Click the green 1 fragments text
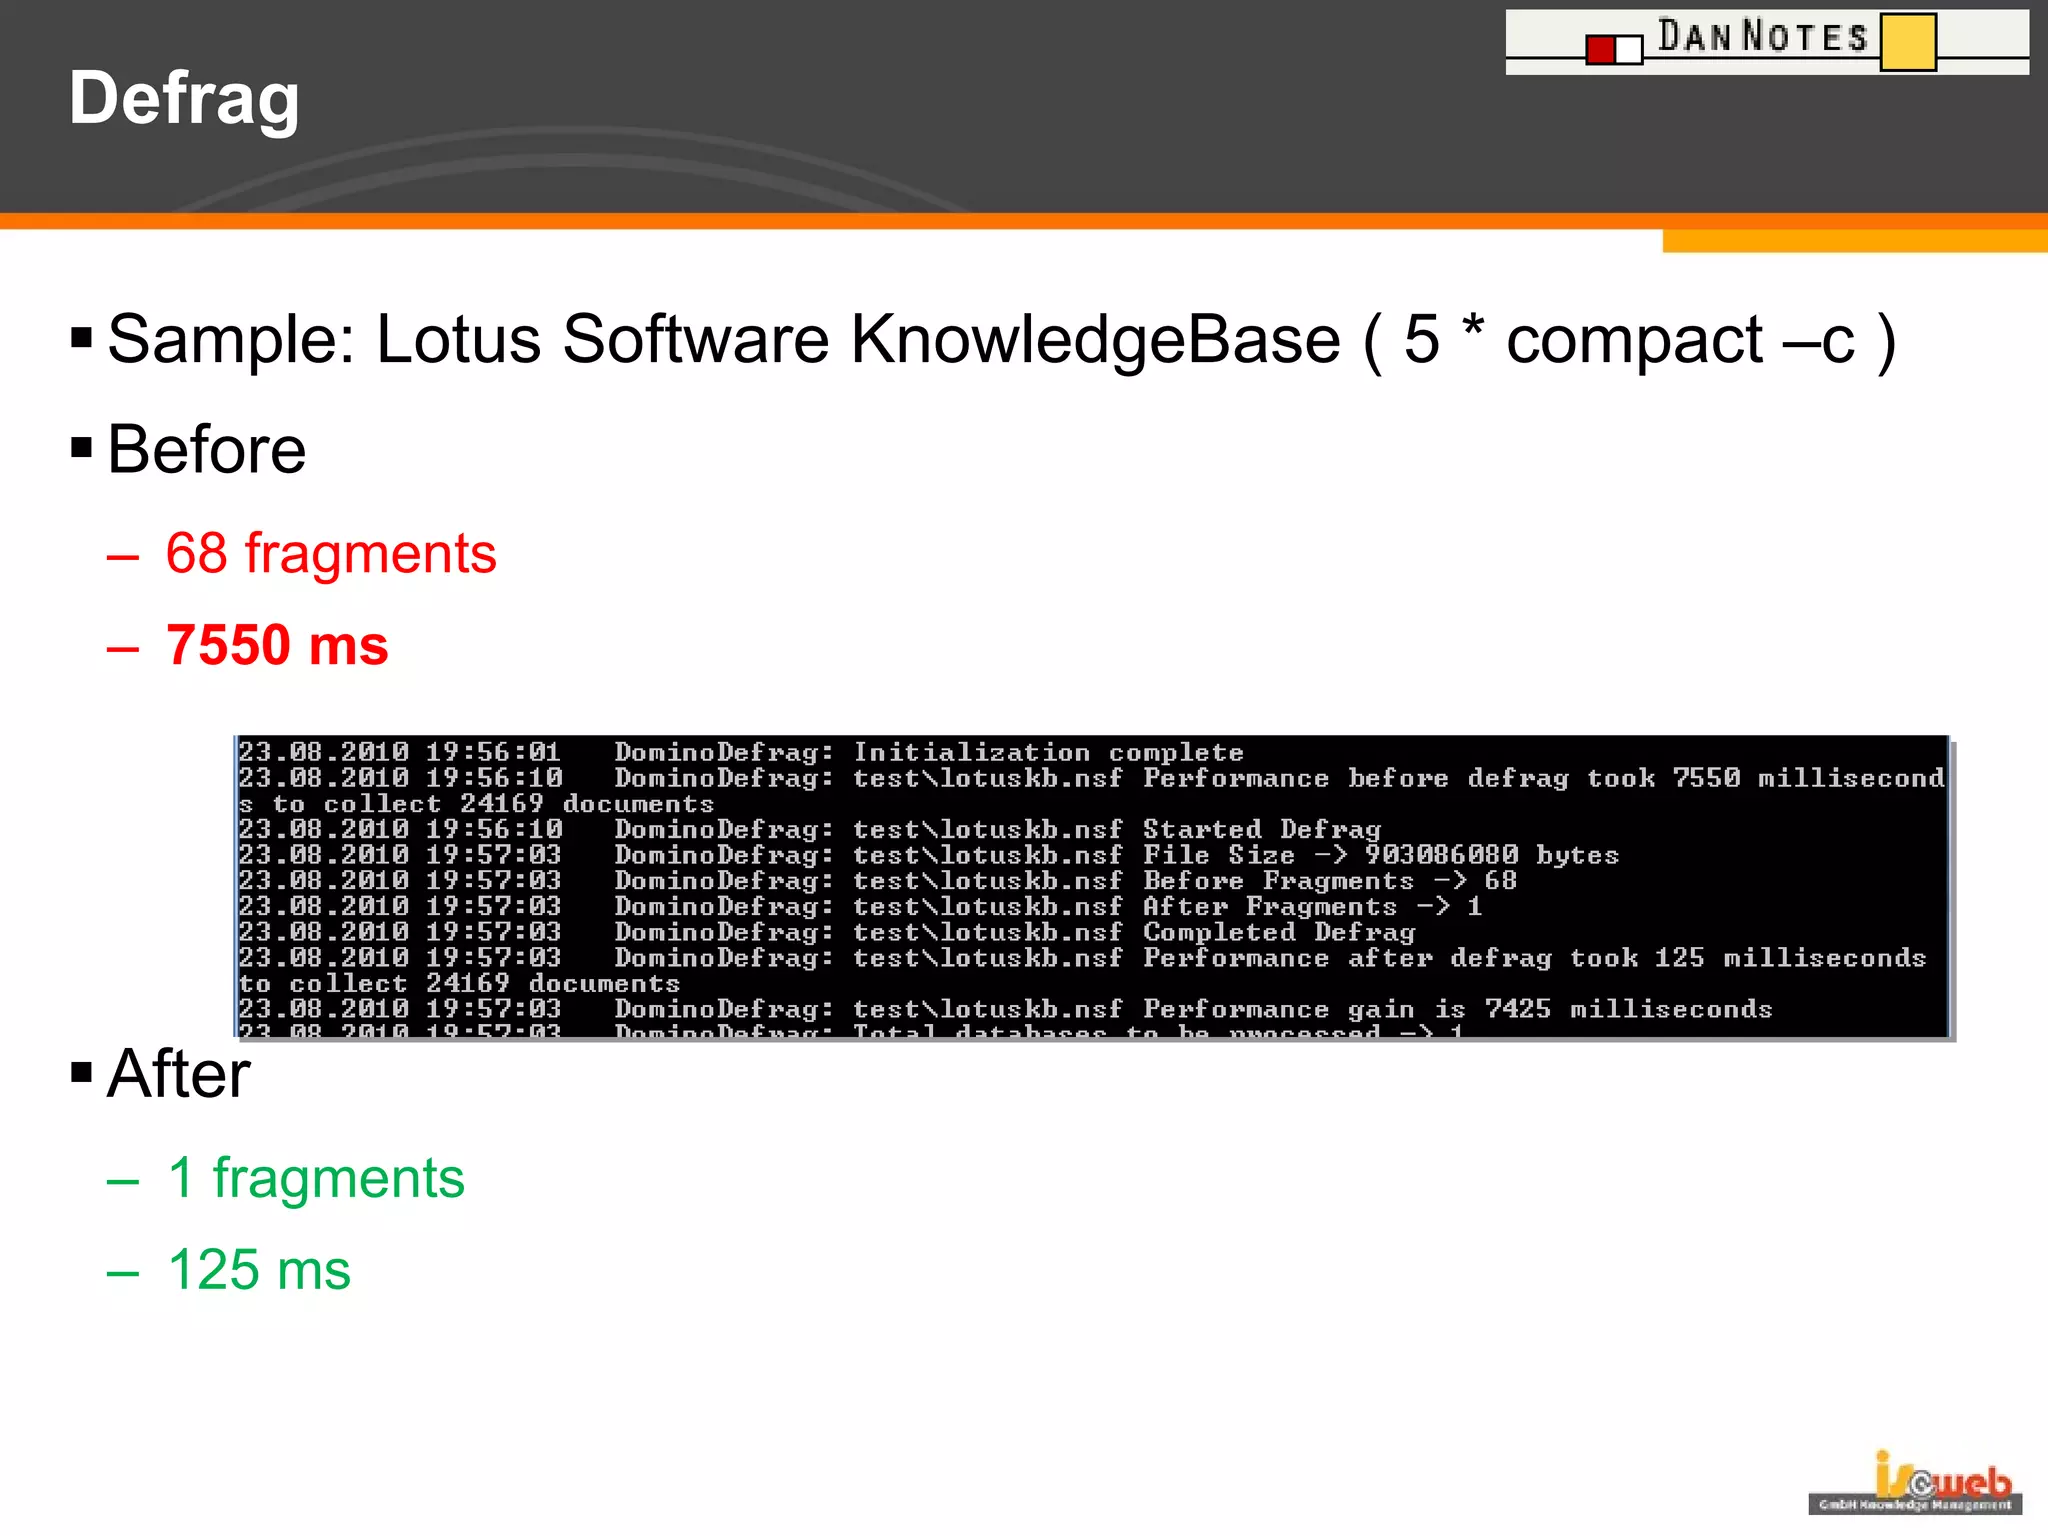 (316, 1178)
